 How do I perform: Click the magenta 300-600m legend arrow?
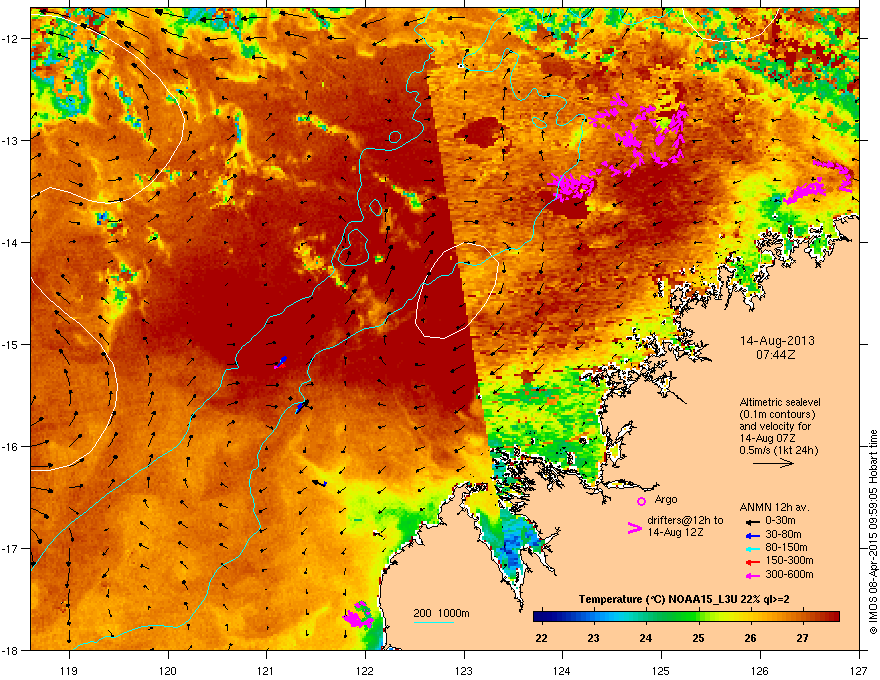pos(753,575)
